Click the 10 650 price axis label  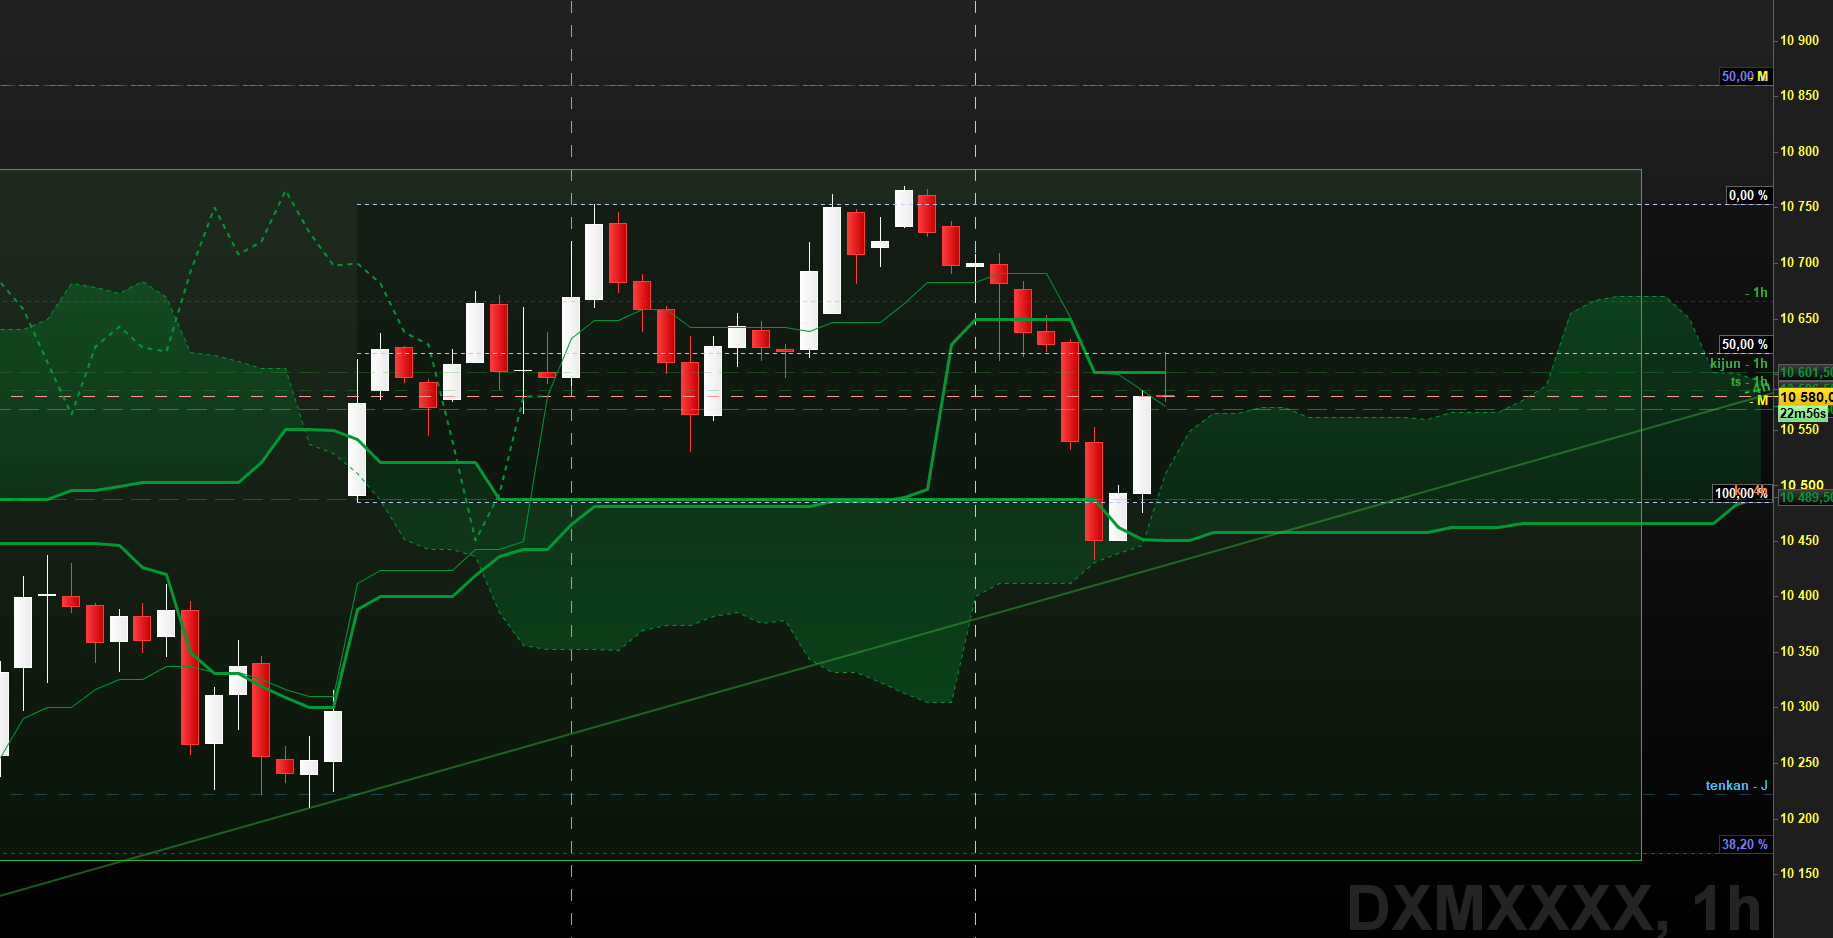1799,319
